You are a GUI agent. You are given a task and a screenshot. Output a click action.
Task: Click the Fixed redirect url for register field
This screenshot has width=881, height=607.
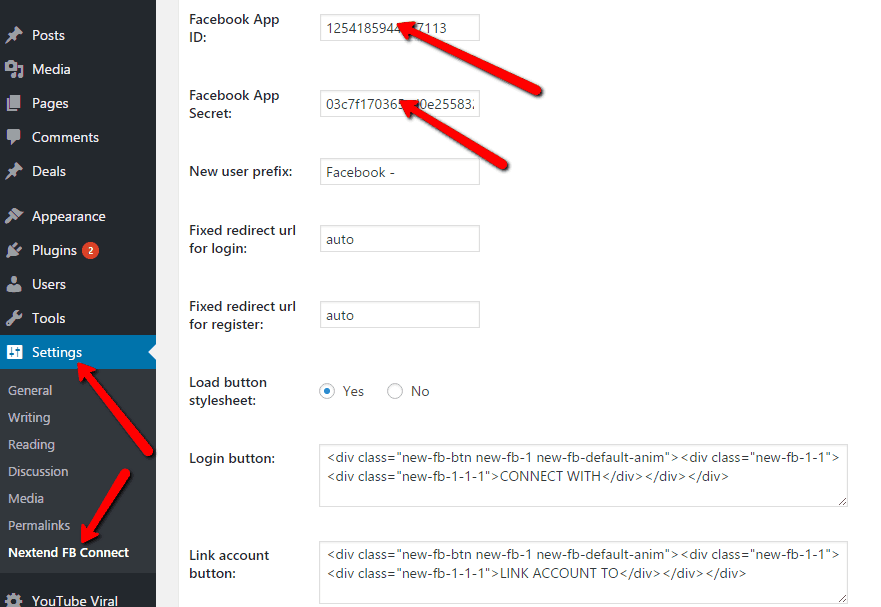pyautogui.click(x=399, y=315)
